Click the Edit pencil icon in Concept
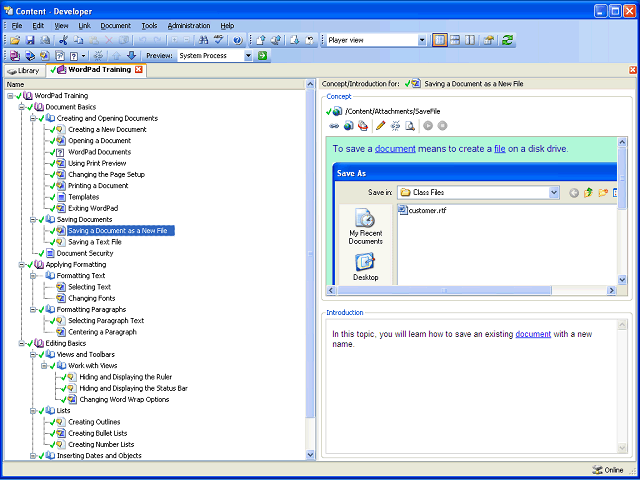Screen dimensions: 640x480 [380, 126]
